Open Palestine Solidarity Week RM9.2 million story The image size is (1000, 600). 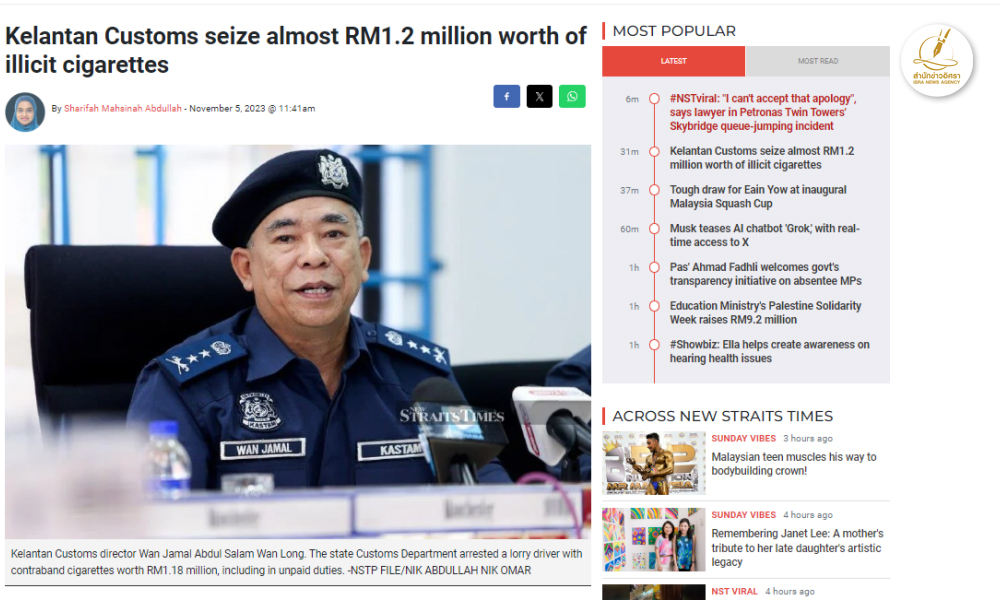pos(765,312)
